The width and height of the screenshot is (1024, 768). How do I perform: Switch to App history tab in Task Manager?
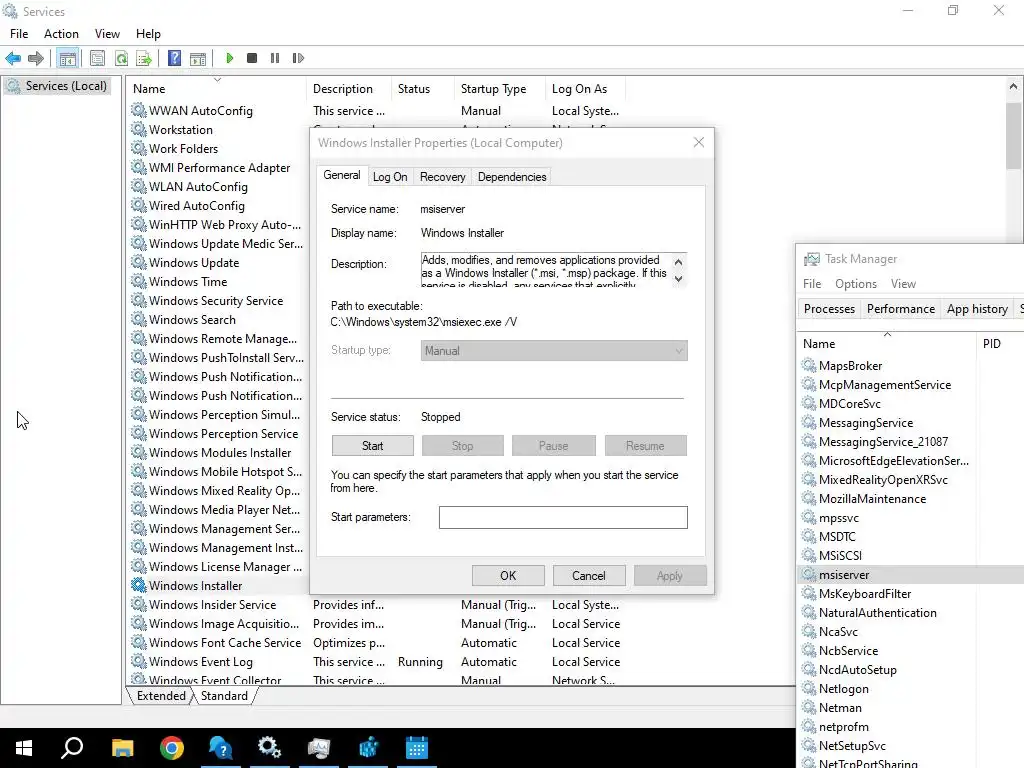click(x=977, y=309)
